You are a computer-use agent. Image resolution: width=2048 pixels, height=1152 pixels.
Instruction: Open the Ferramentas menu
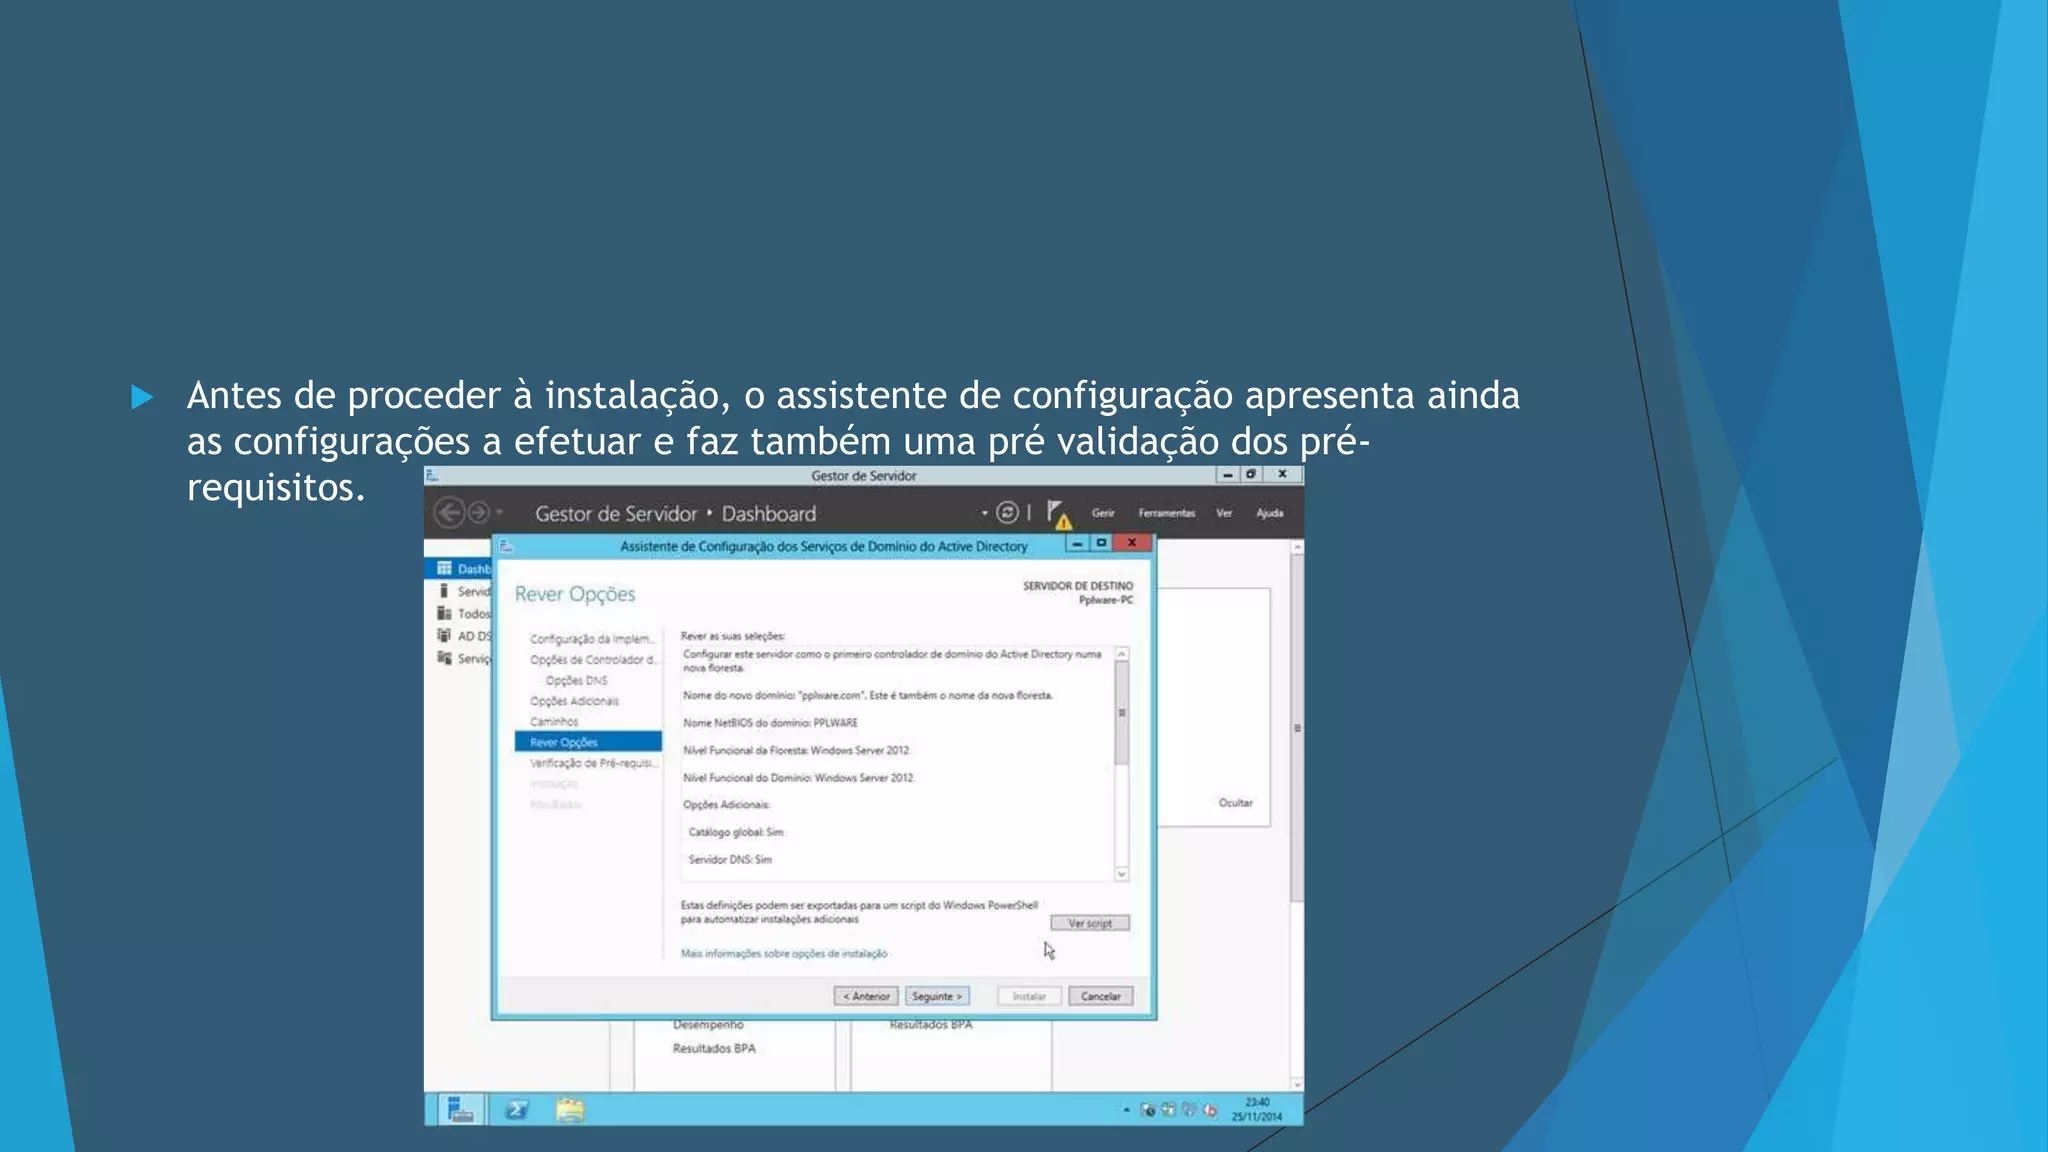[1166, 513]
